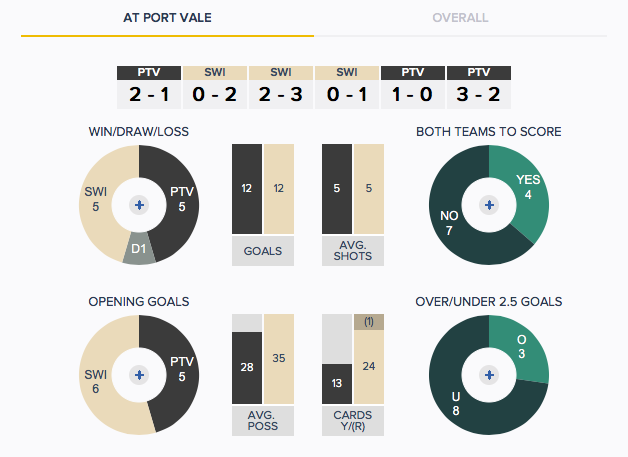Open the SWI 2 - 3 match result
The image size is (628, 457).
(x=281, y=87)
